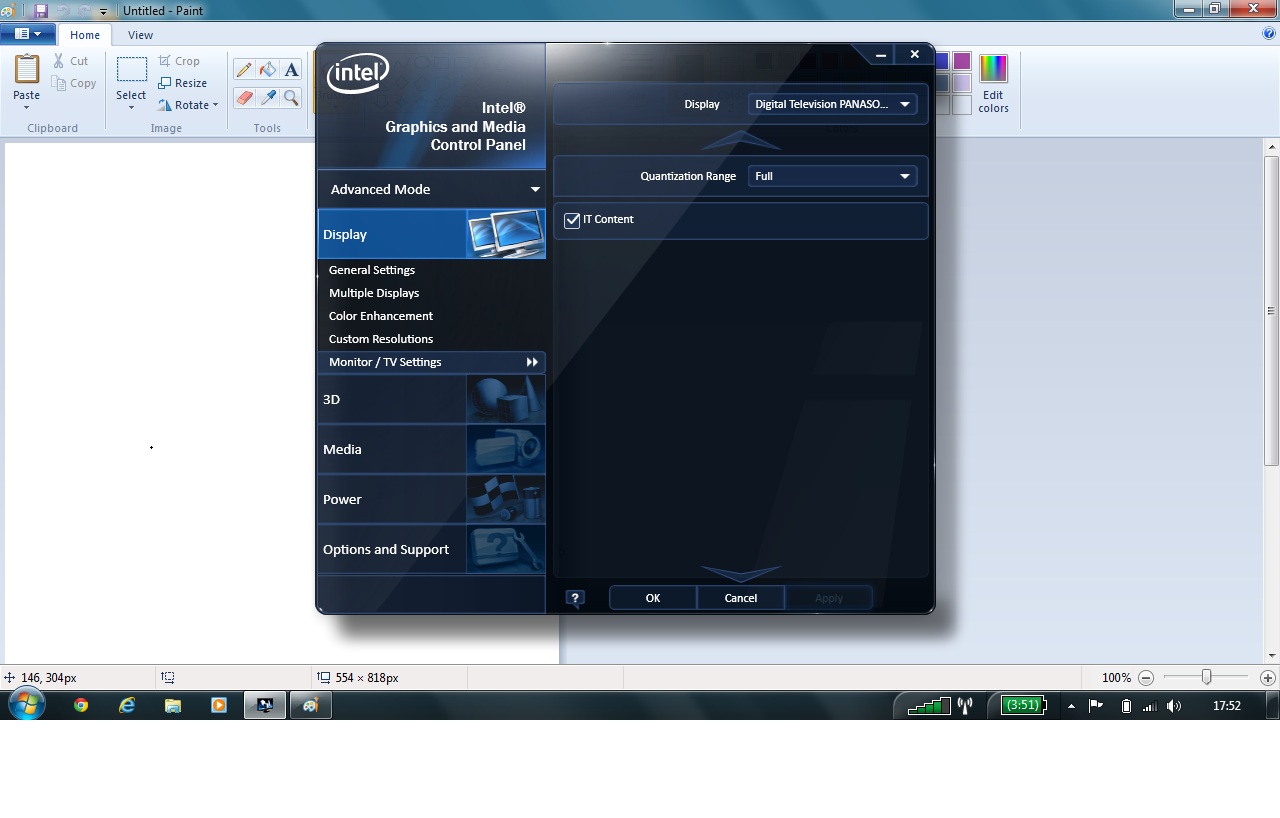The height and width of the screenshot is (818, 1280).
Task: Switch to Paint taskbar button
Action: coord(310,705)
